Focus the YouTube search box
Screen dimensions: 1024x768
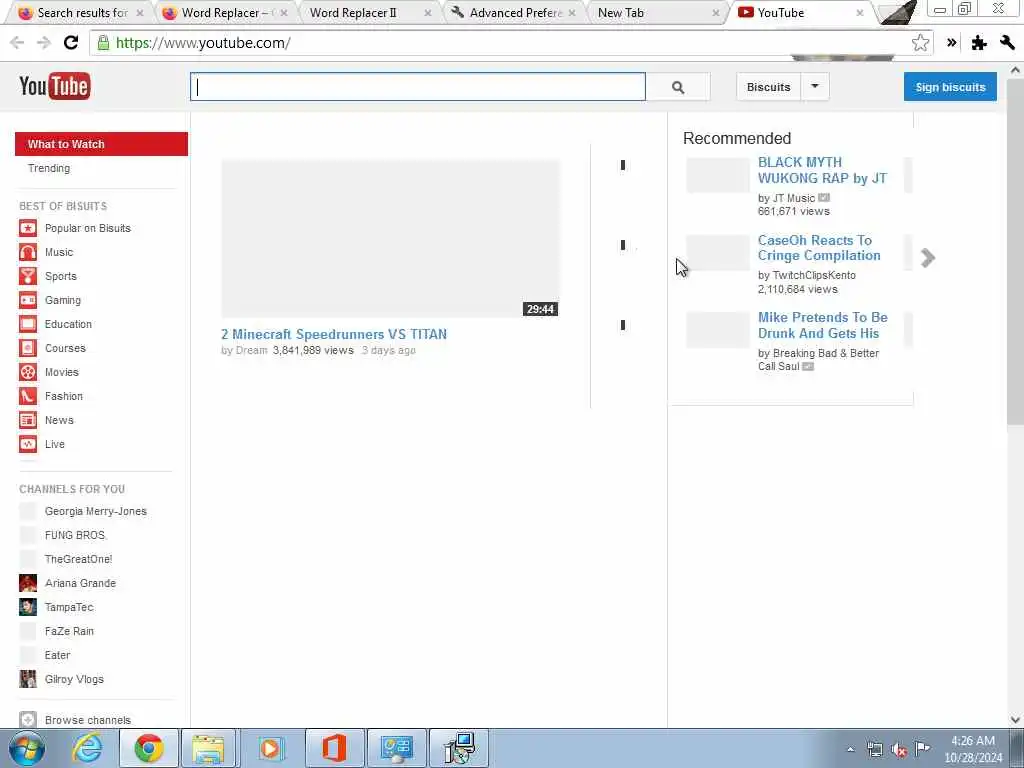(418, 87)
